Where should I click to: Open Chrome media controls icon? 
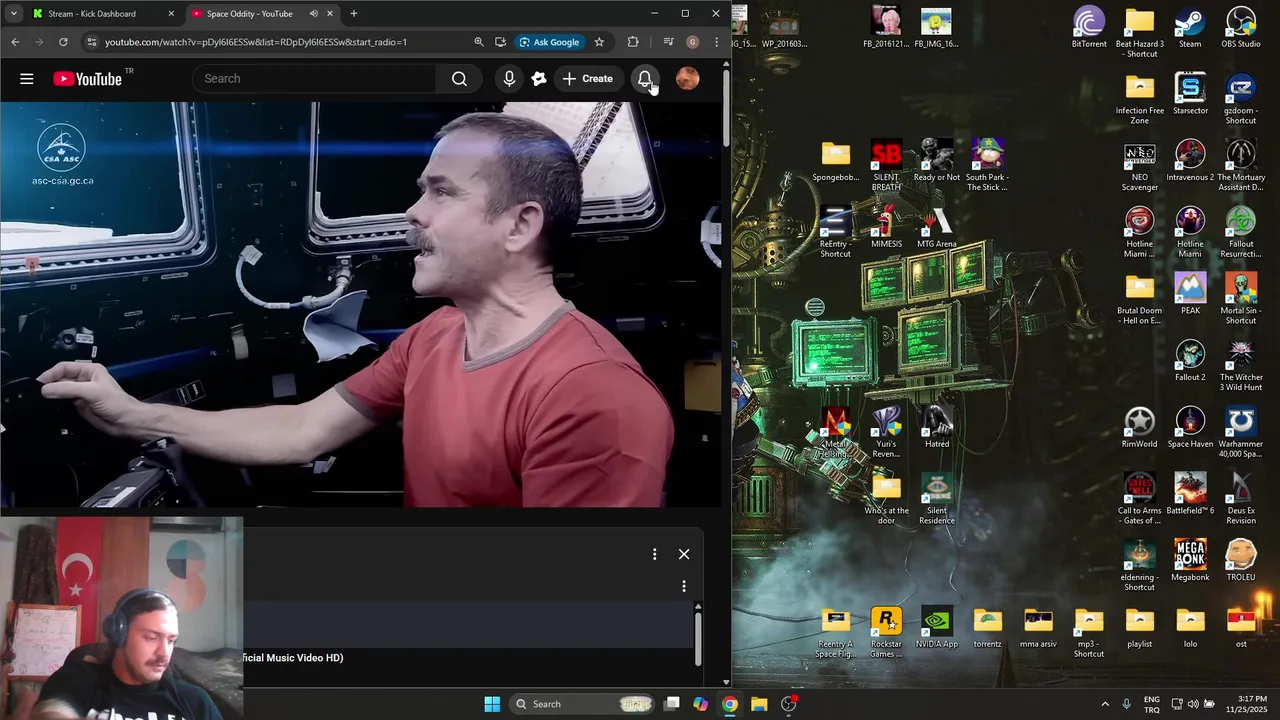tap(668, 42)
